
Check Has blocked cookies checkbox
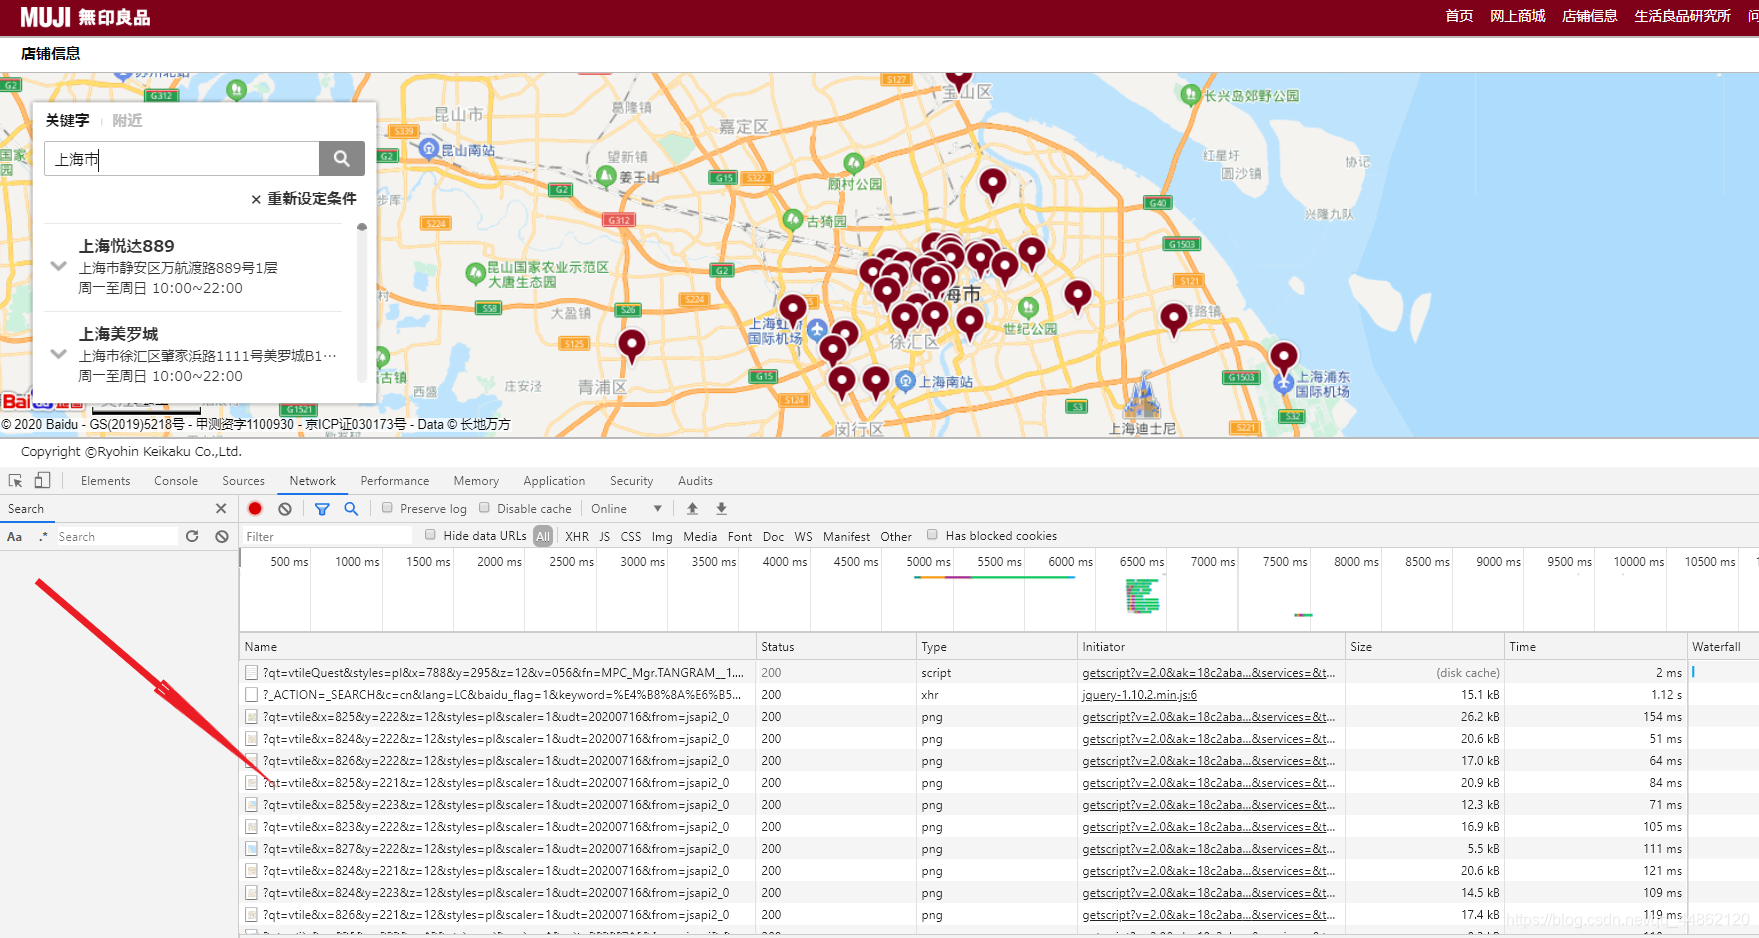coord(933,535)
